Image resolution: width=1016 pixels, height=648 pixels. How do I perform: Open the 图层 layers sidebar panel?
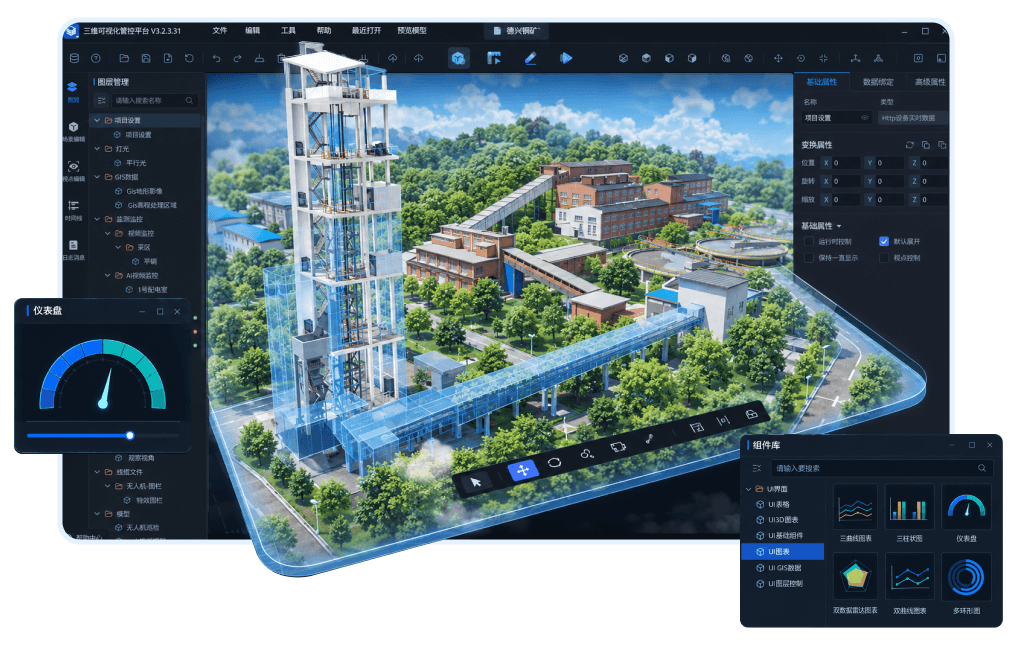click(73, 91)
